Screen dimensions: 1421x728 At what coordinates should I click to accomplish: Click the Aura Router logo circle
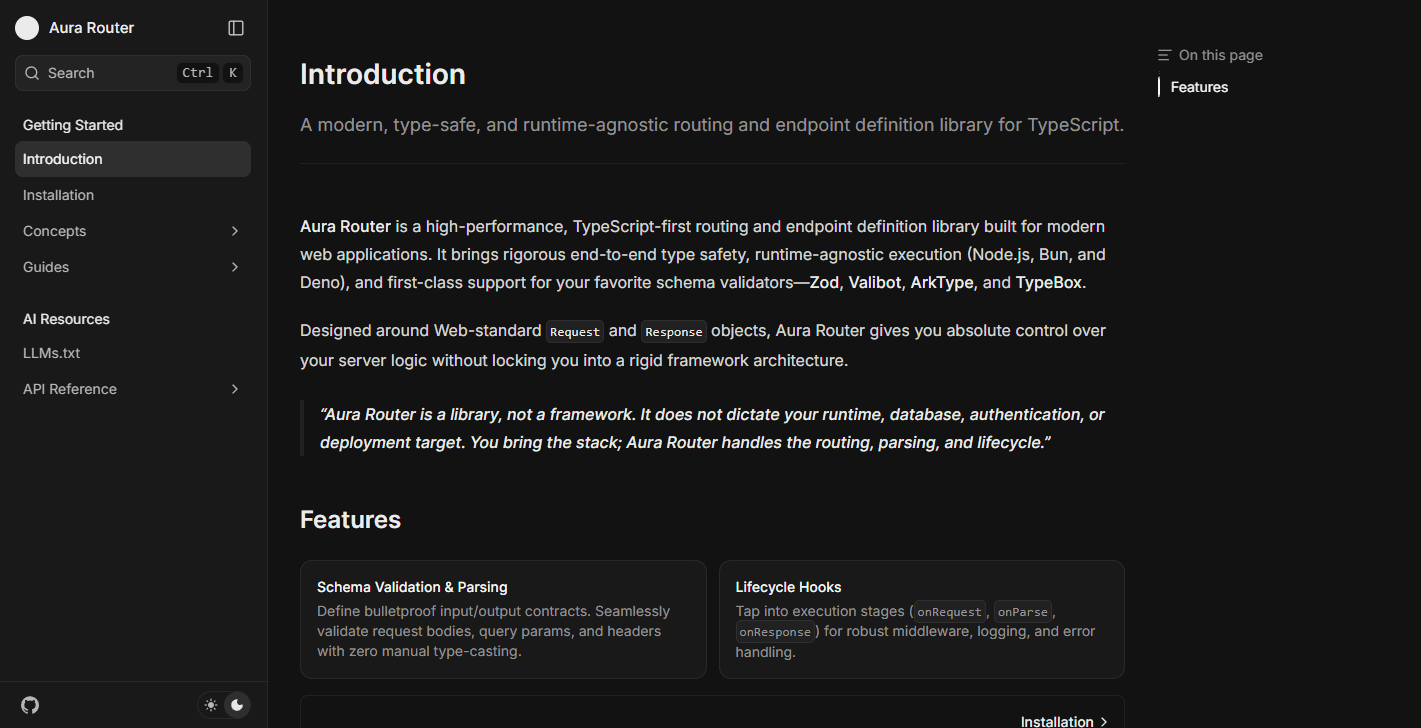click(27, 28)
